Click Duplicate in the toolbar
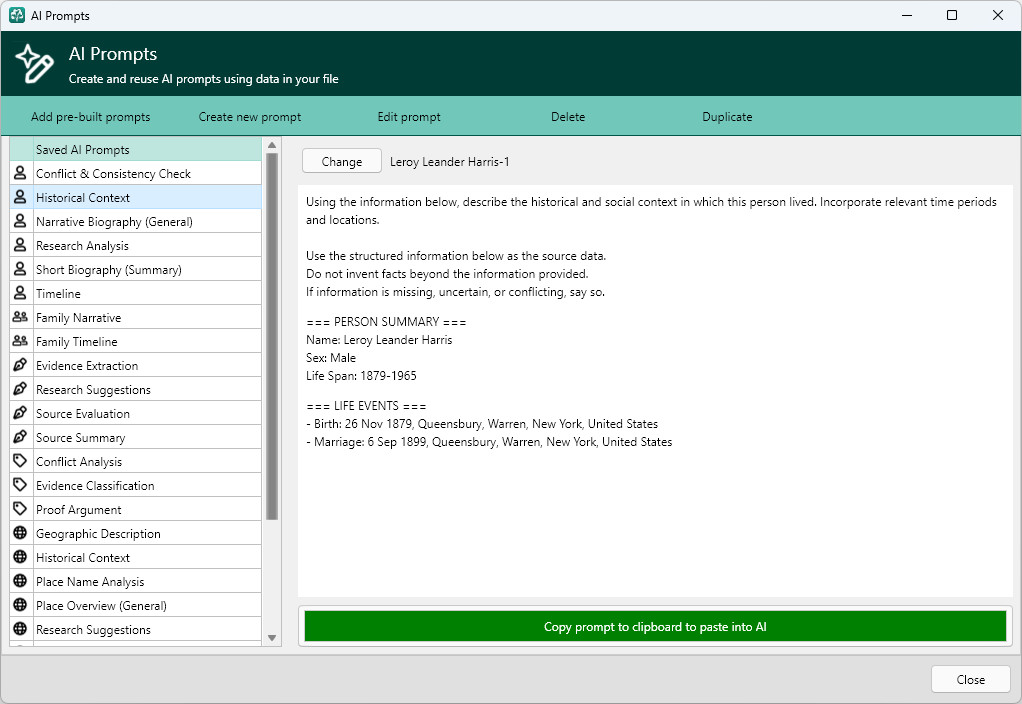This screenshot has width=1022, height=704. tap(727, 117)
